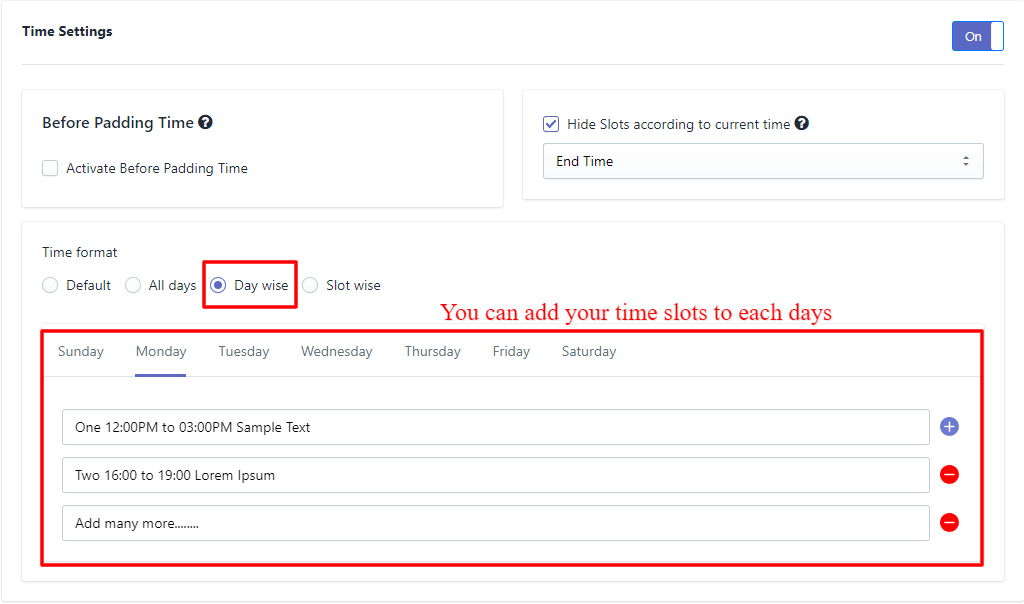1024x604 pixels.
Task: Focus the 'Two 16:00 to 19:00' slot field
Action: tap(496, 475)
